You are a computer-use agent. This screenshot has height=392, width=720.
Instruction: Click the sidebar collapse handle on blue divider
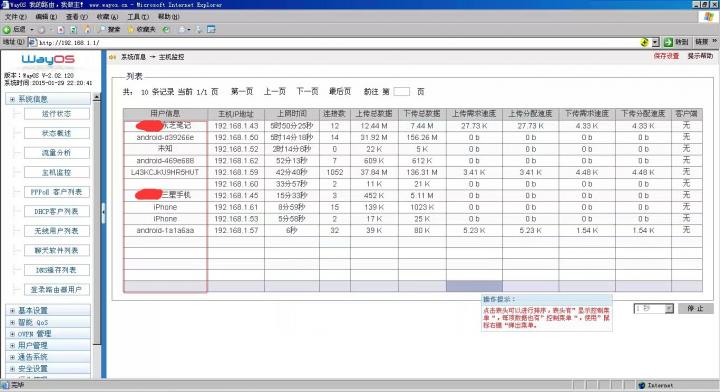104,213
